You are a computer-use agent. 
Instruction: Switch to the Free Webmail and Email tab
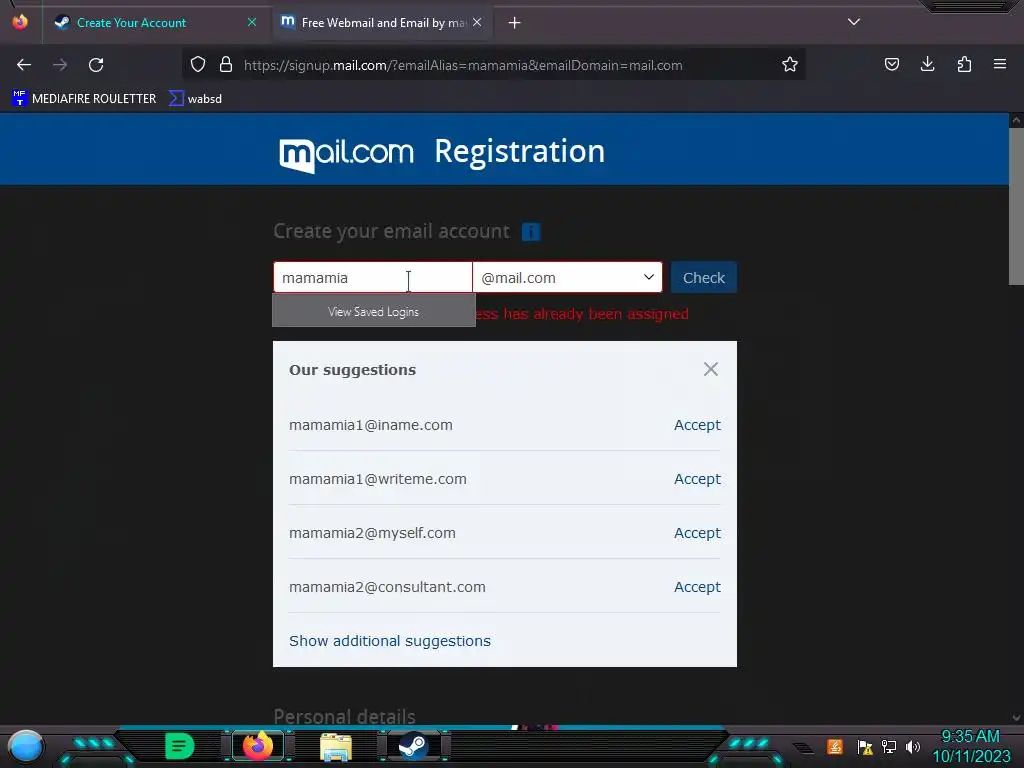pyautogui.click(x=383, y=23)
